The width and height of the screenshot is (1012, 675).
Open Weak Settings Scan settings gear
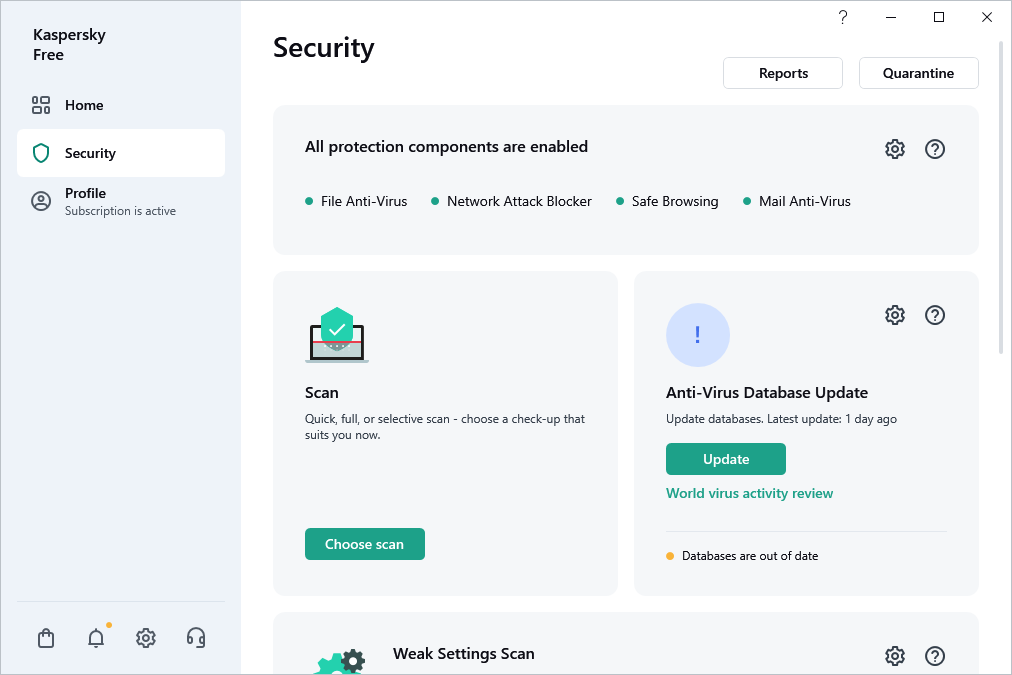(x=894, y=655)
